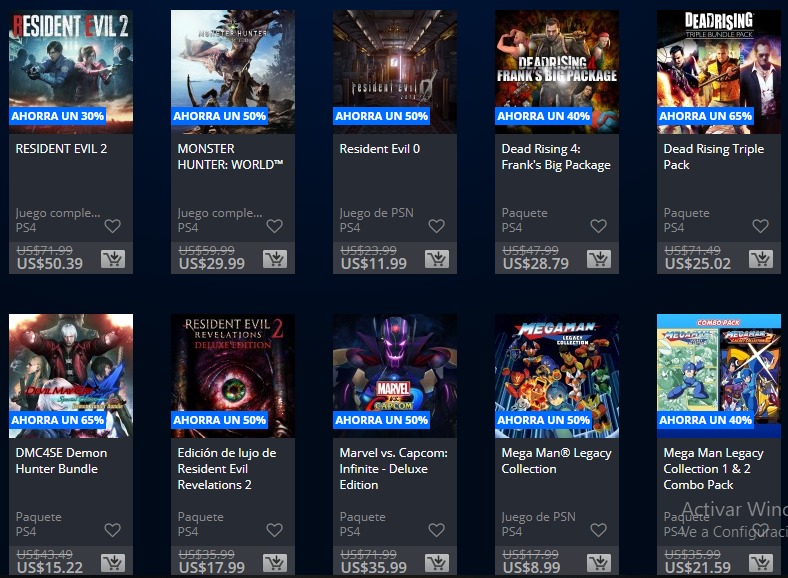The image size is (788, 578).
Task: Wishlist RESIDENT EVIL 2 with heart icon
Action: tap(113, 226)
